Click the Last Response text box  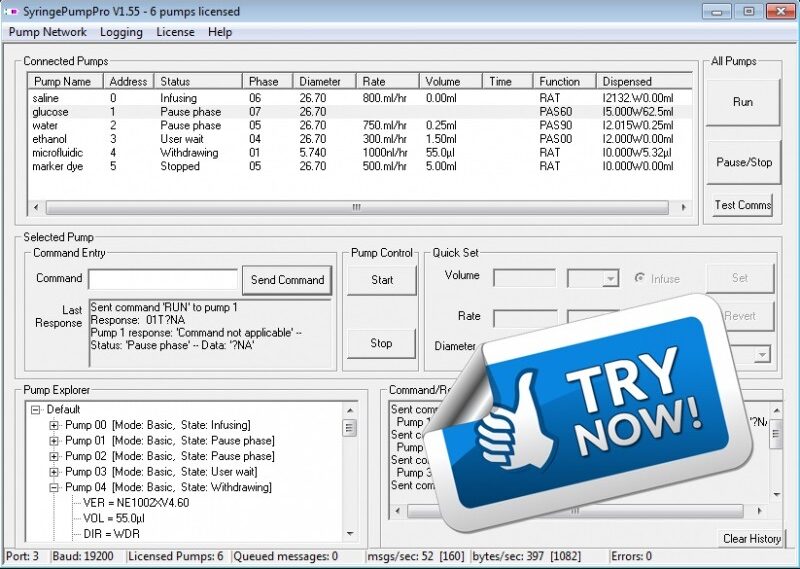point(210,333)
